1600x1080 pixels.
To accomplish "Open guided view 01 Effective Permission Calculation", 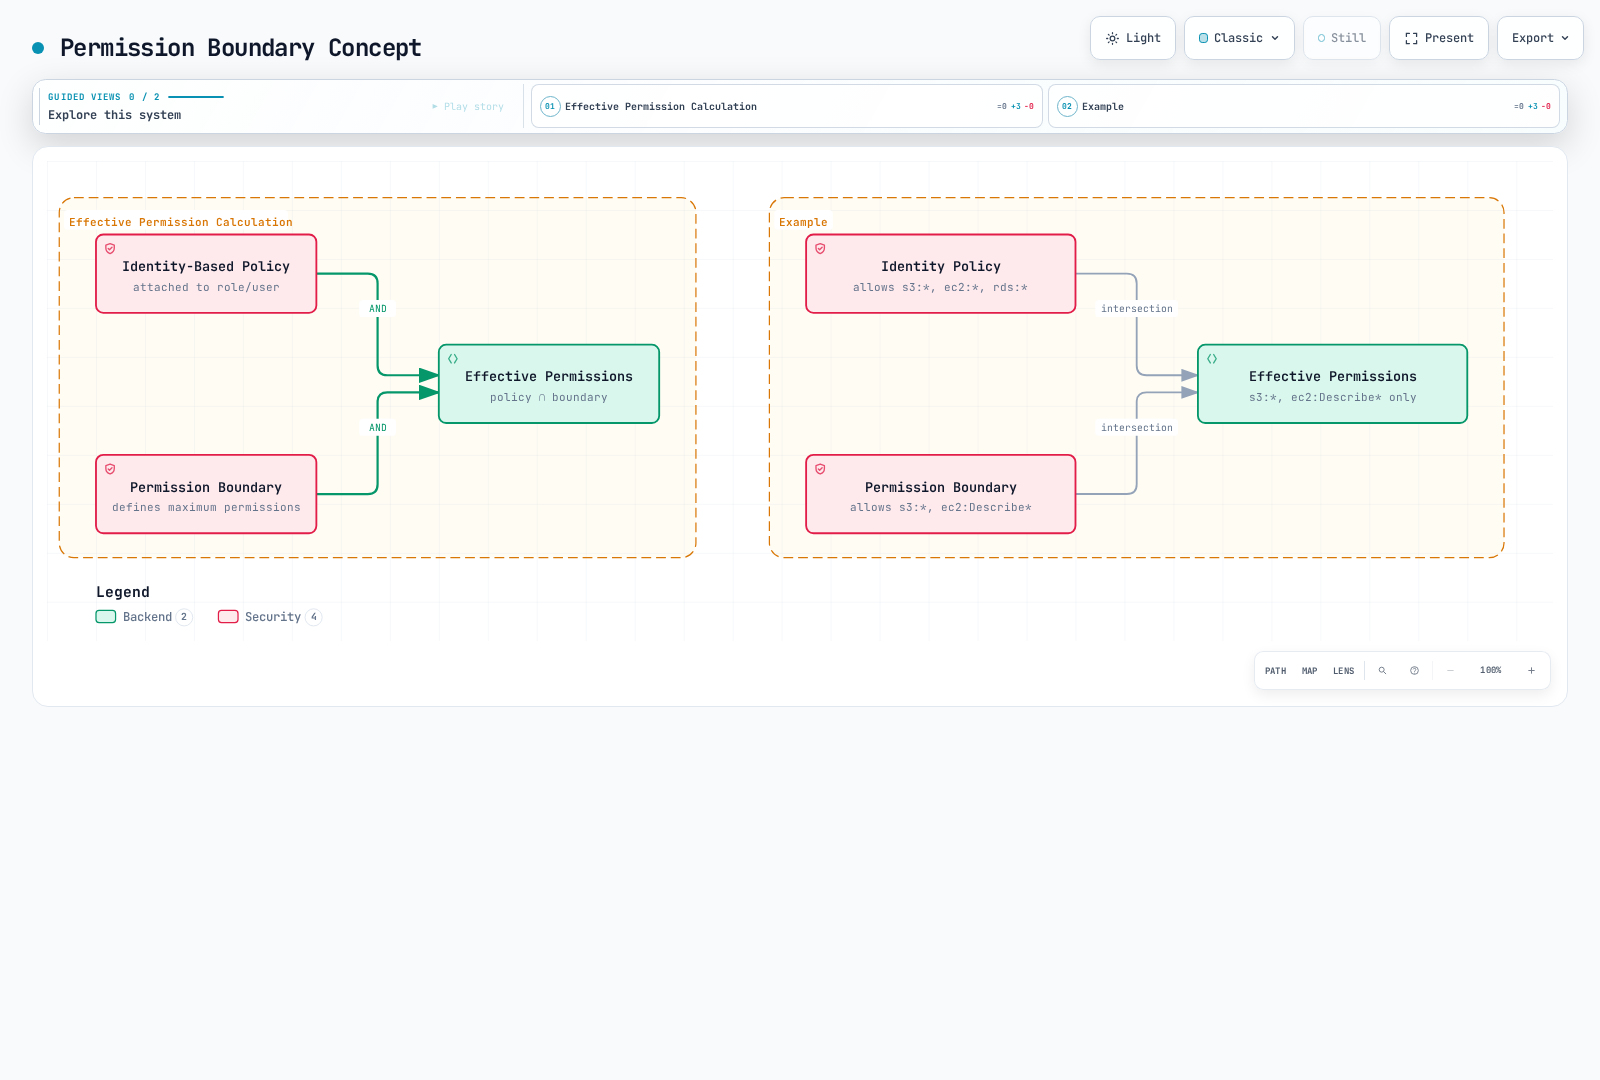I will 786,106.
